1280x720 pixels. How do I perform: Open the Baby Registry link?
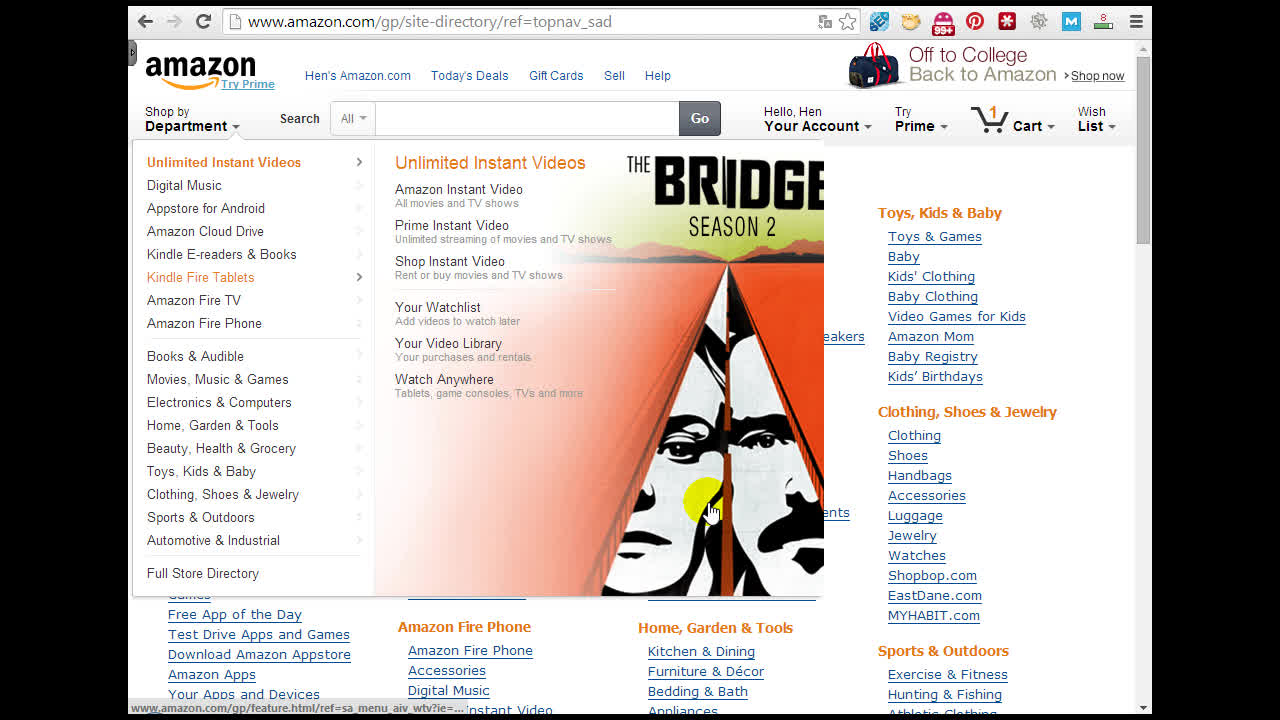[x=932, y=356]
